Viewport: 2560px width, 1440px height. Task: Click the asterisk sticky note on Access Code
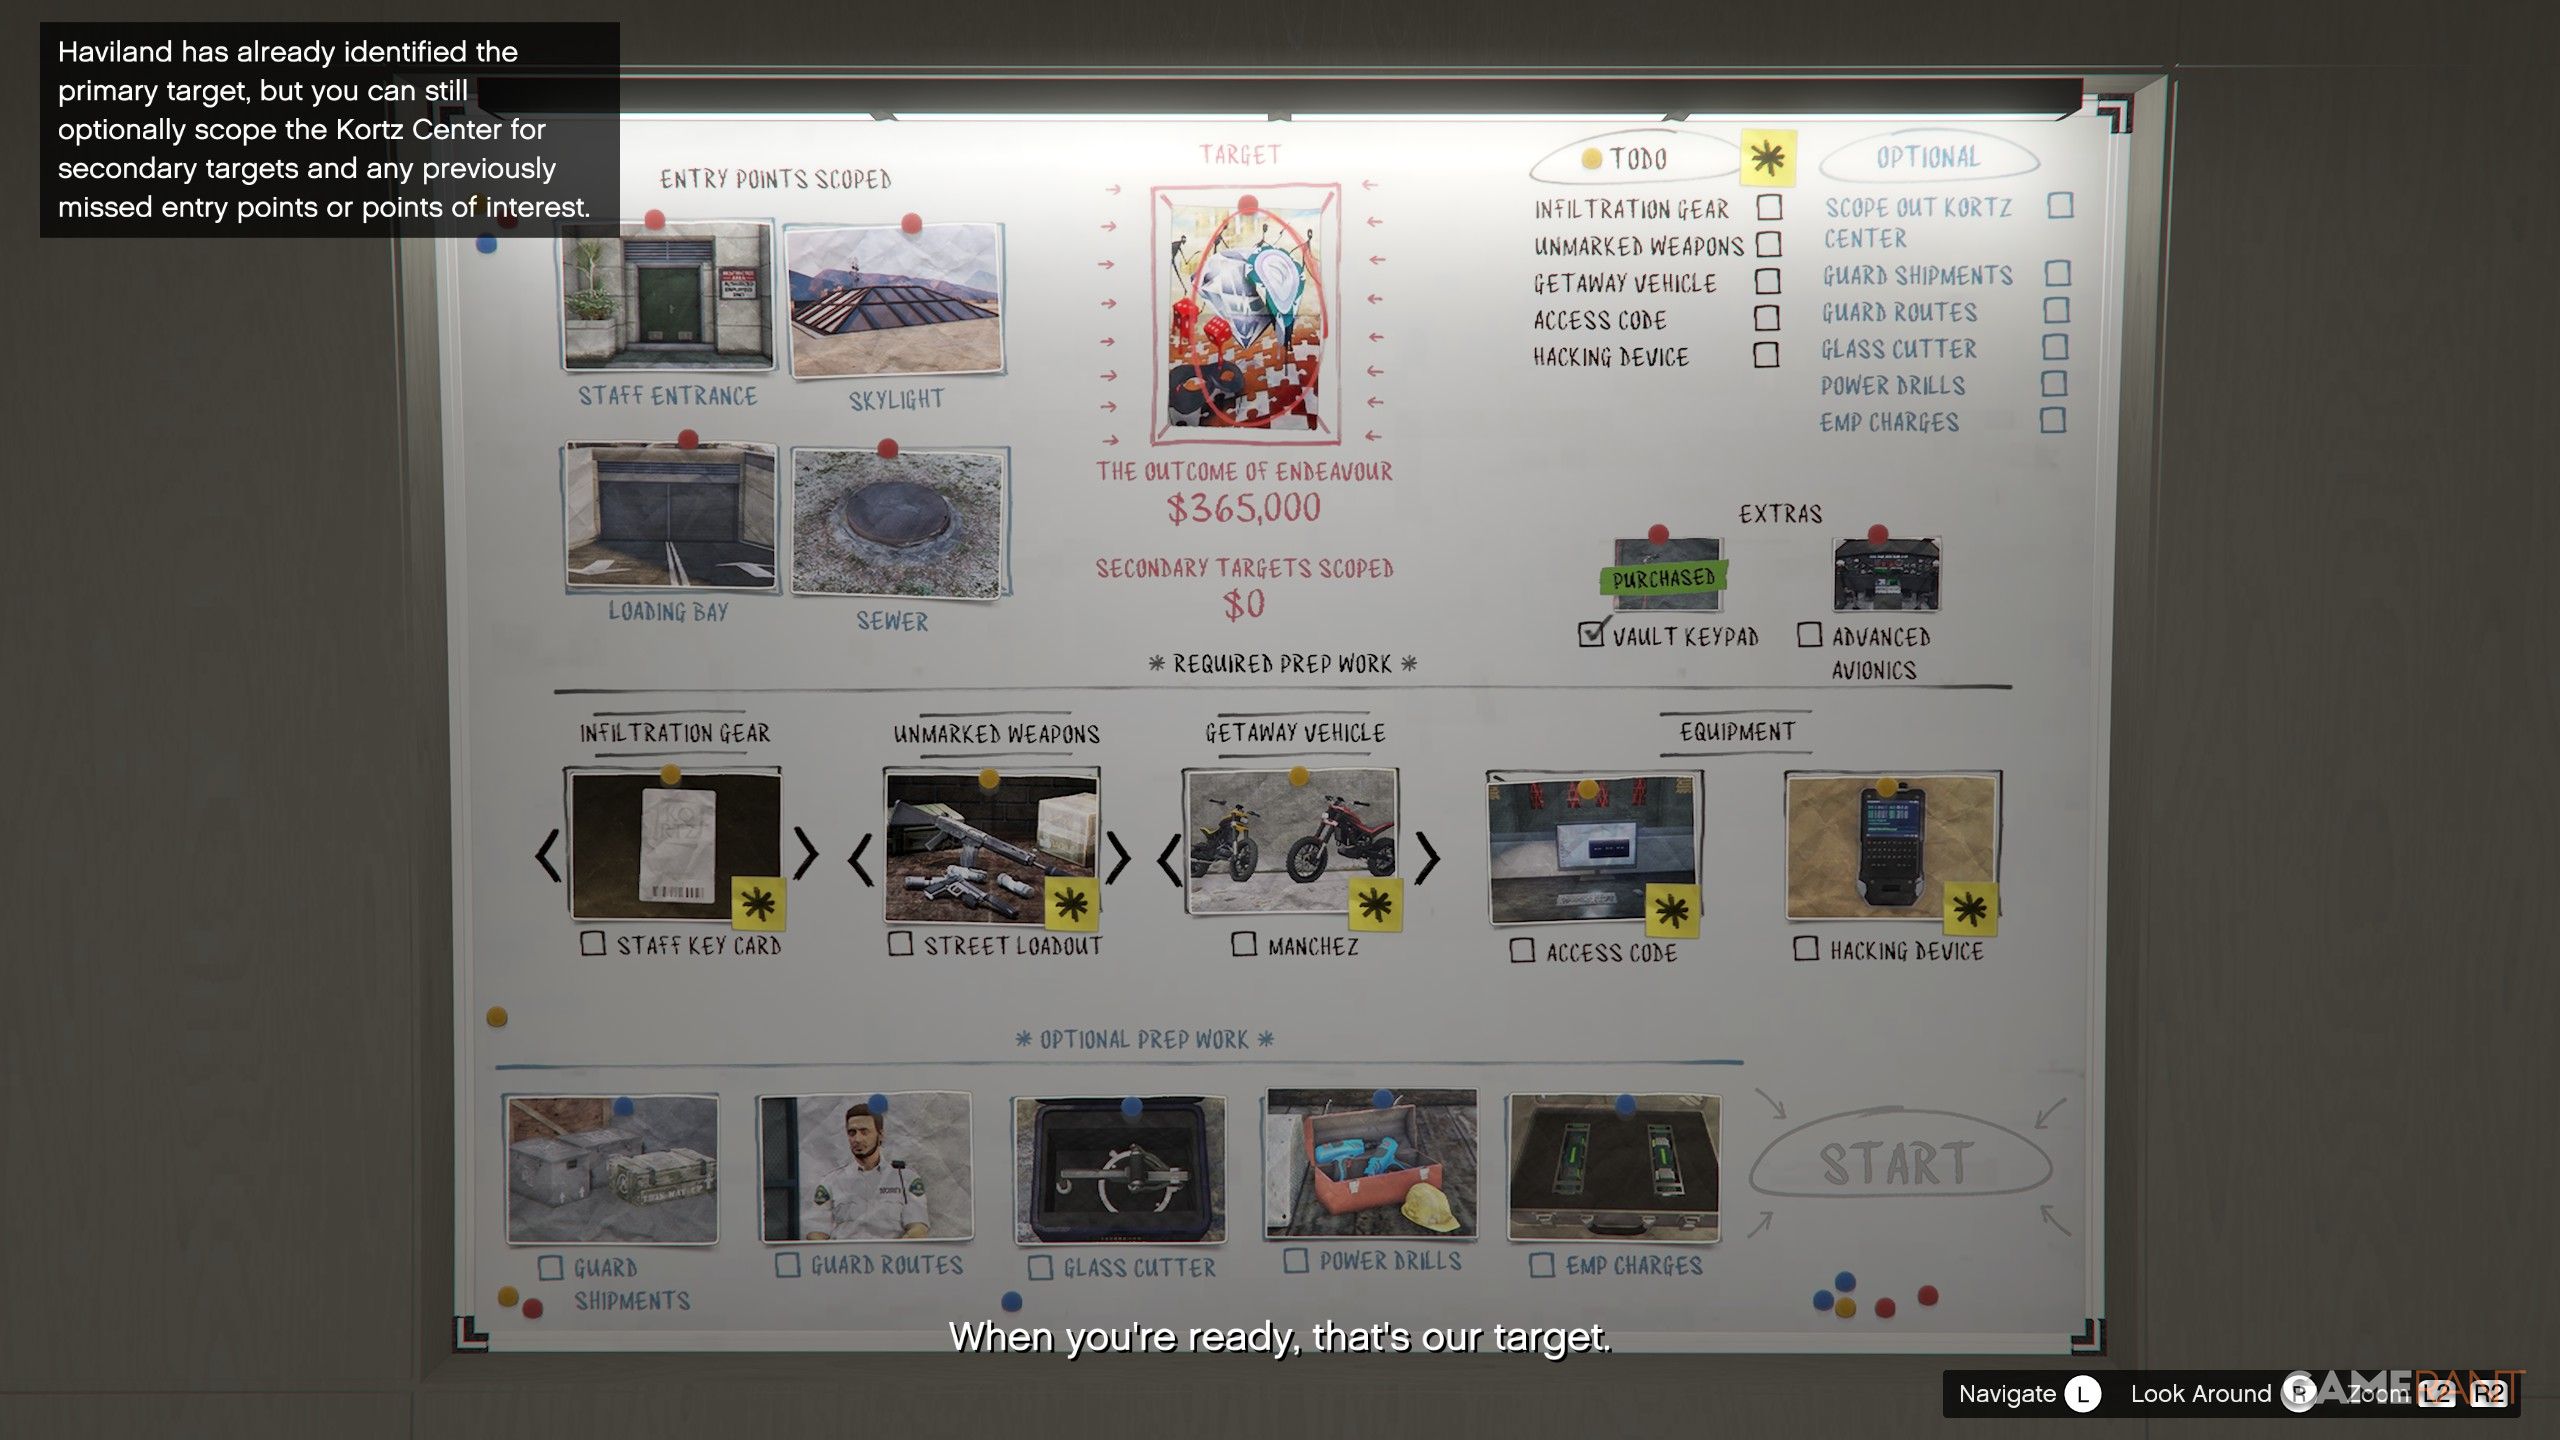point(1672,911)
